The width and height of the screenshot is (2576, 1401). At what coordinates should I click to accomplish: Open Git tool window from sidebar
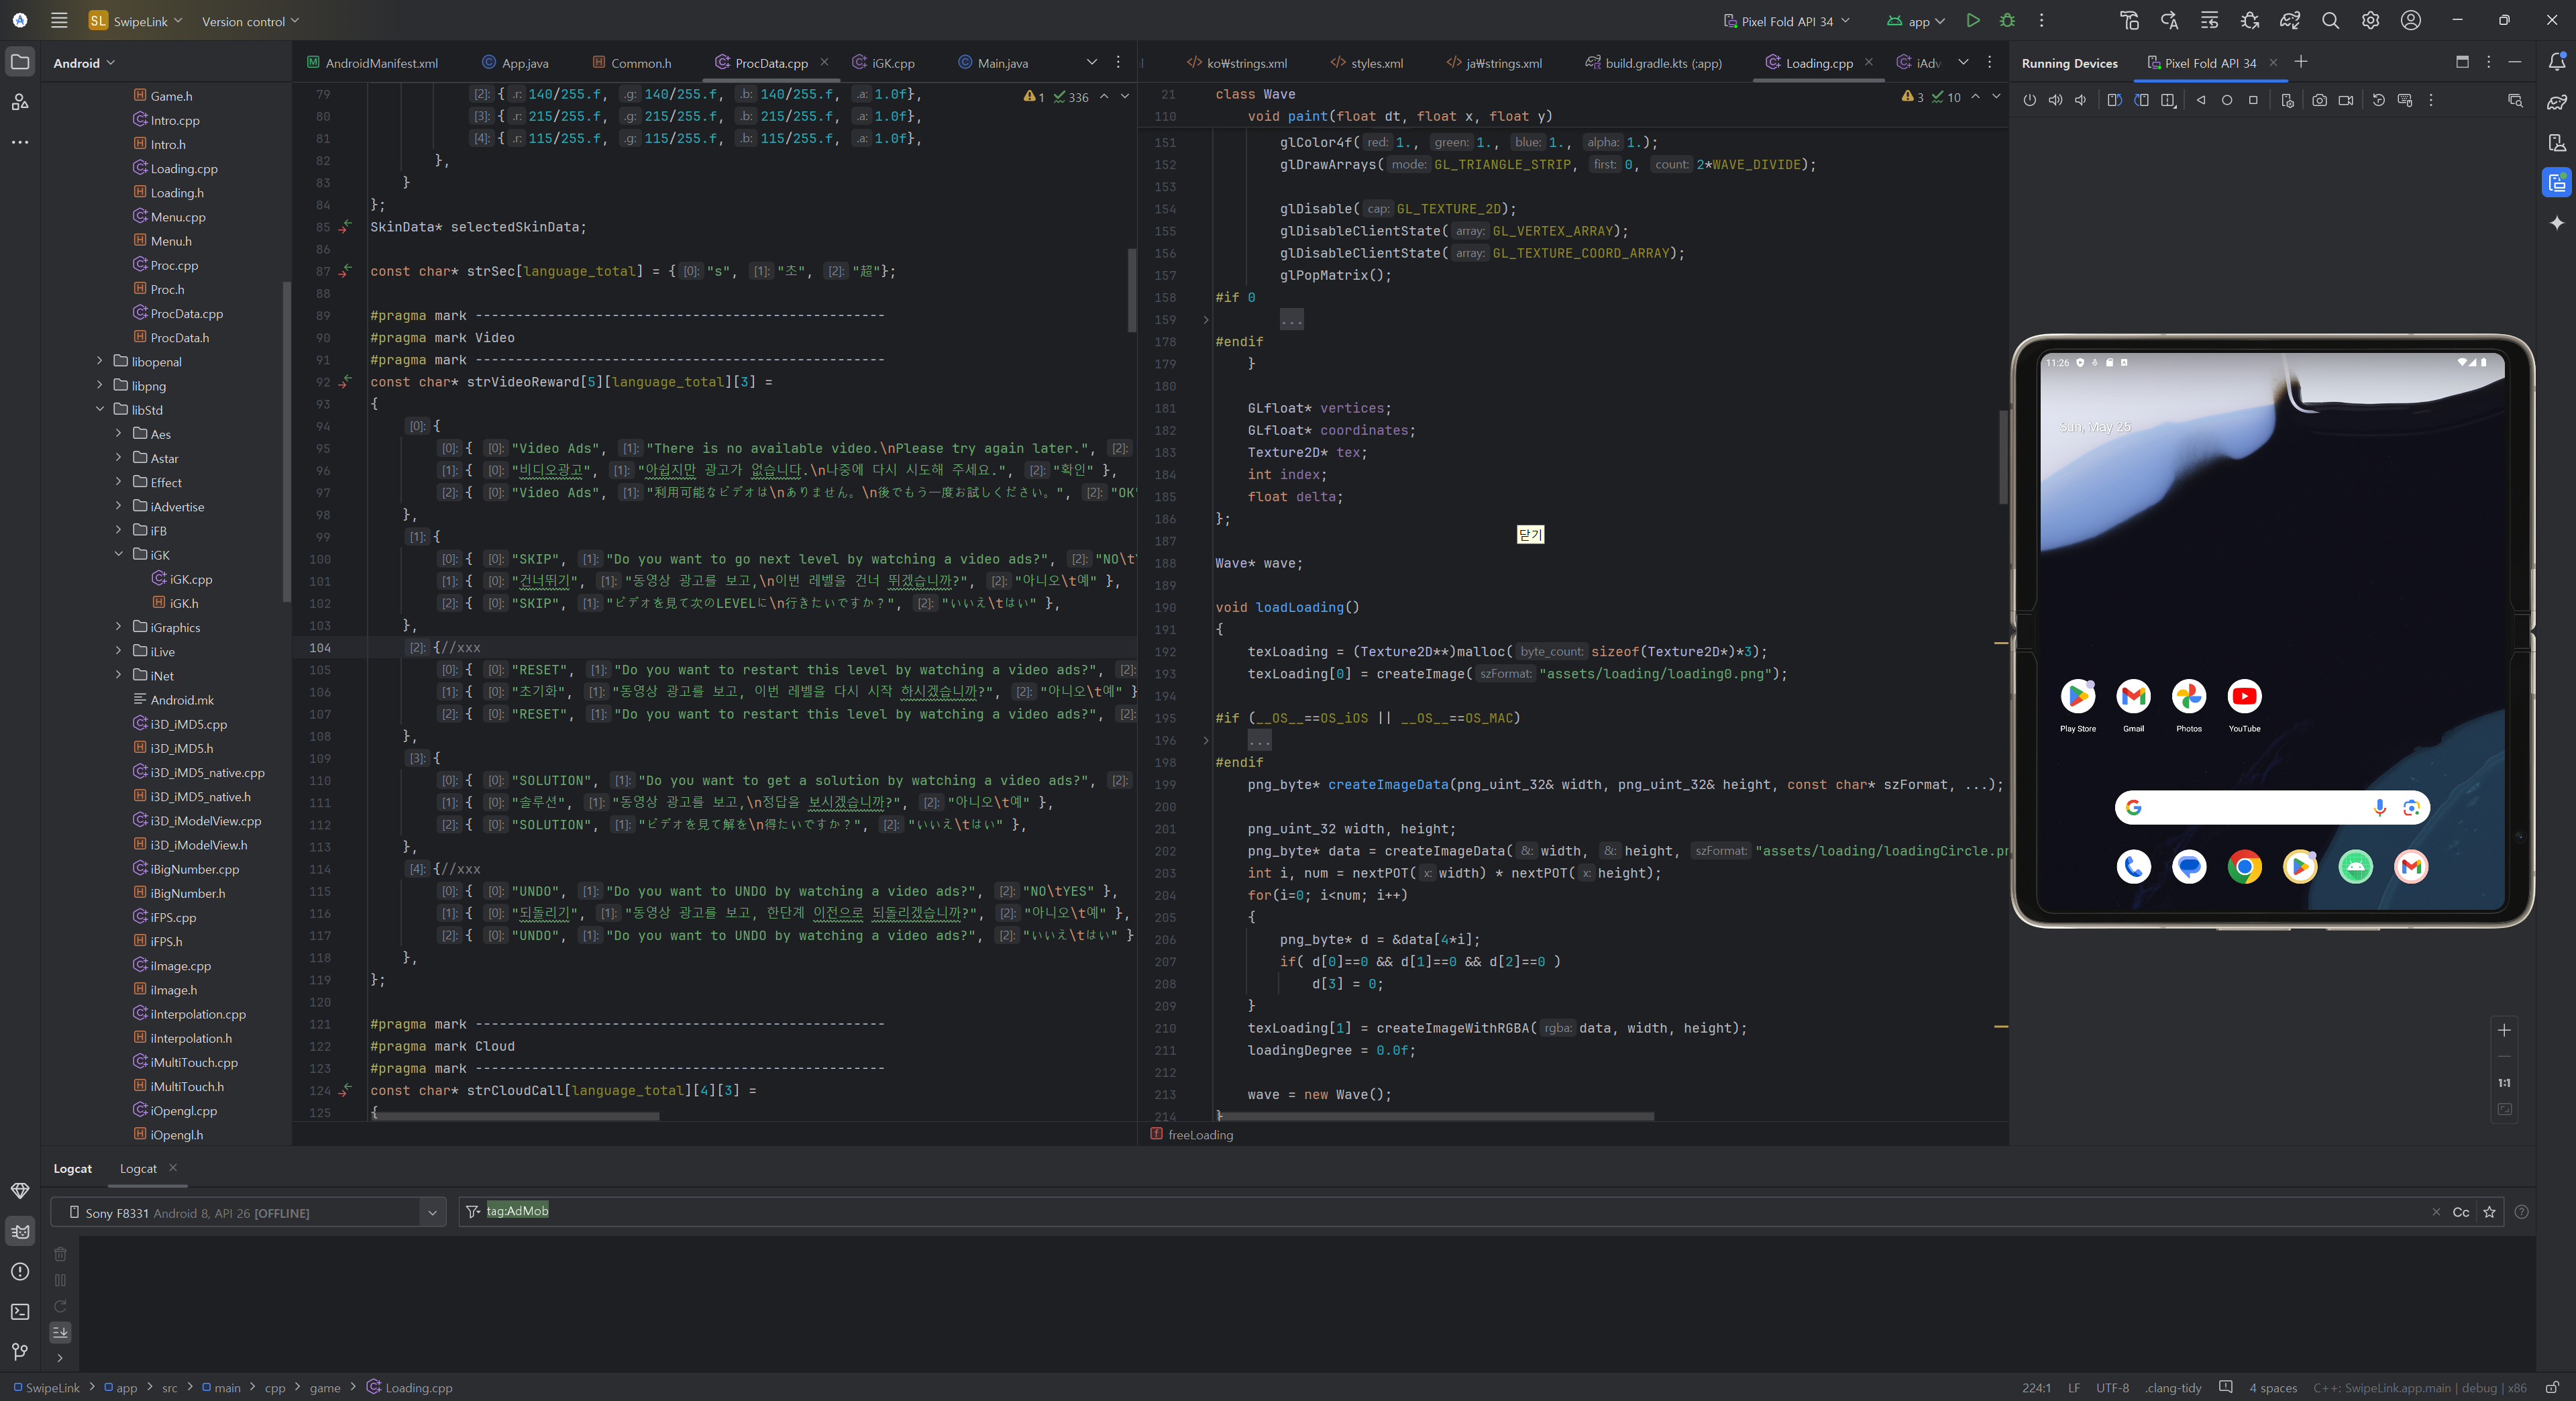click(x=20, y=1351)
